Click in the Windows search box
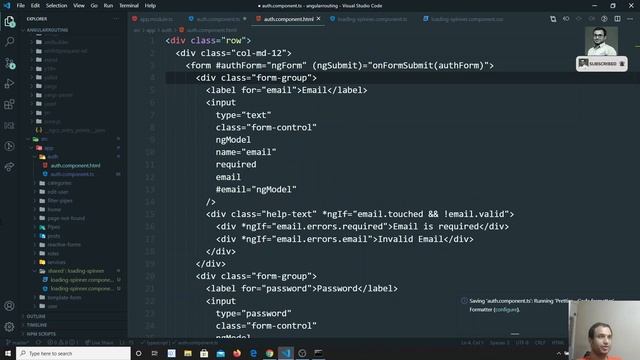The width and height of the screenshot is (640, 360). [73, 353]
